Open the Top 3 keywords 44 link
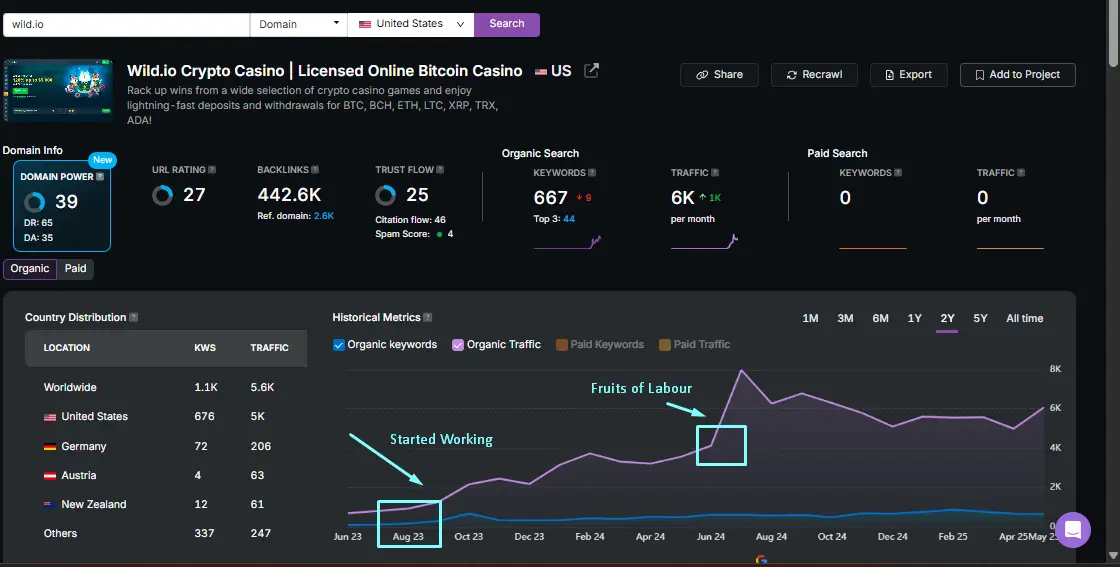Screen dimensions: 1120x567 [x=569, y=219]
